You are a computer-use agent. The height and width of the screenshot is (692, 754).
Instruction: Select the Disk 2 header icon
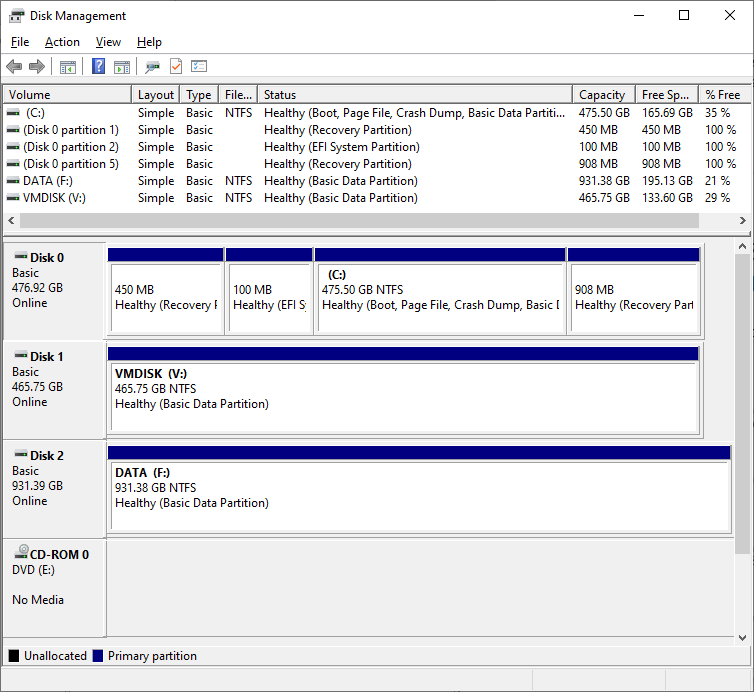pyautogui.click(x=21, y=454)
